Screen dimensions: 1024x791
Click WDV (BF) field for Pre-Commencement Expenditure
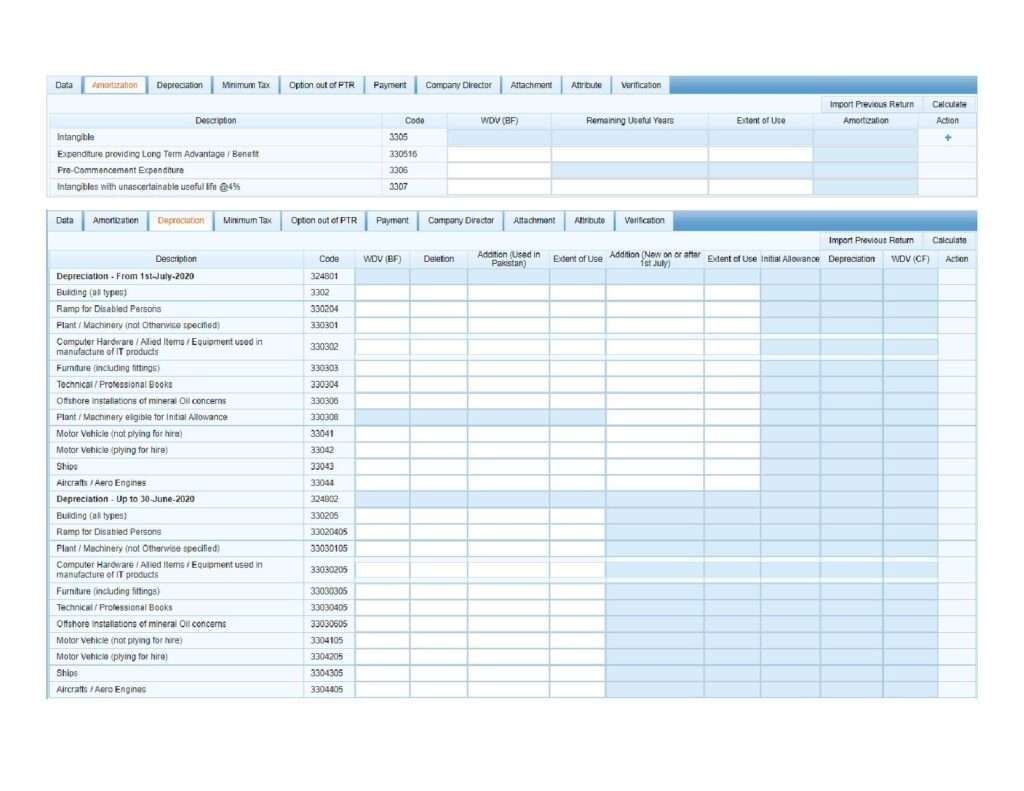click(498, 171)
